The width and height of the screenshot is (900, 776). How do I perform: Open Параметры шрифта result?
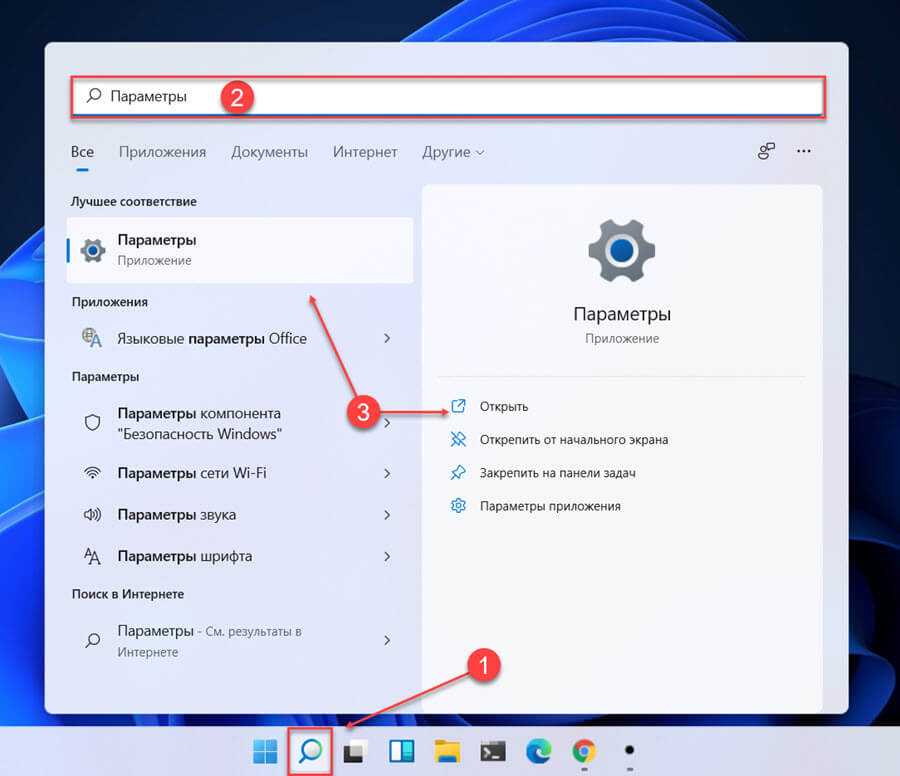tap(240, 557)
